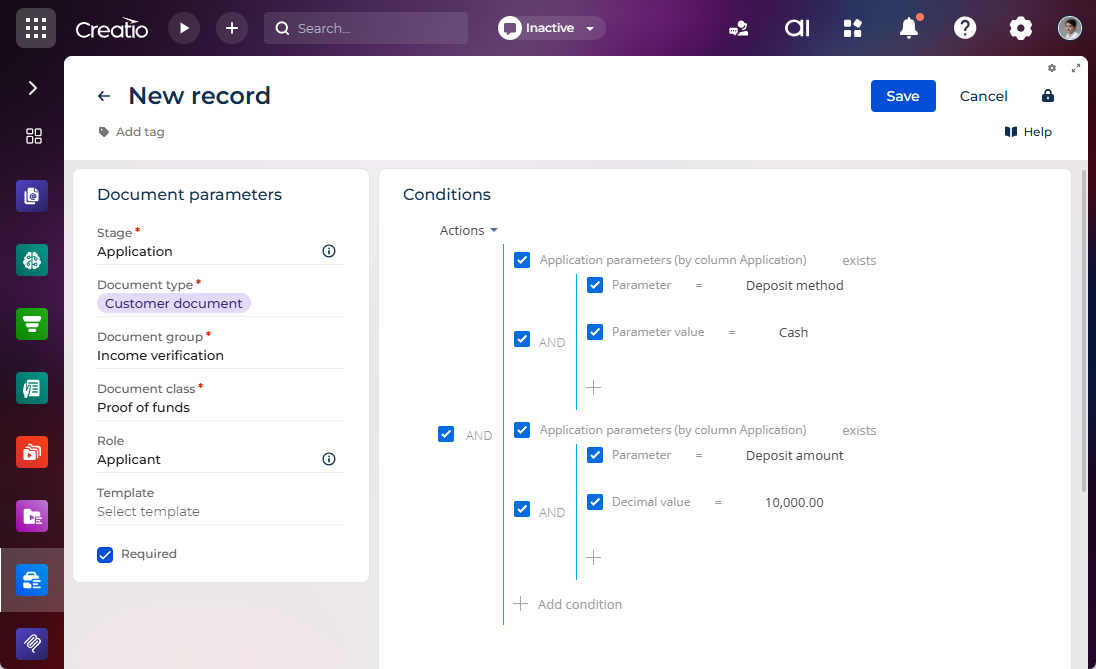Click the 10,000.00 decimal value
The width and height of the screenshot is (1096, 669).
click(795, 503)
